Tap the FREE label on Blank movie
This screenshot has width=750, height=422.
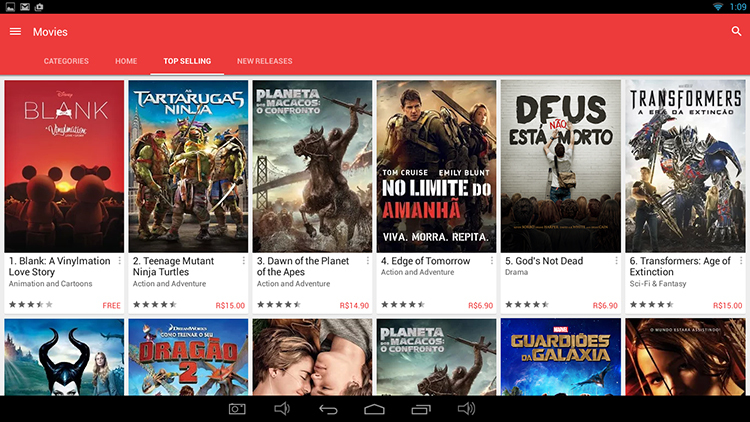coord(111,305)
